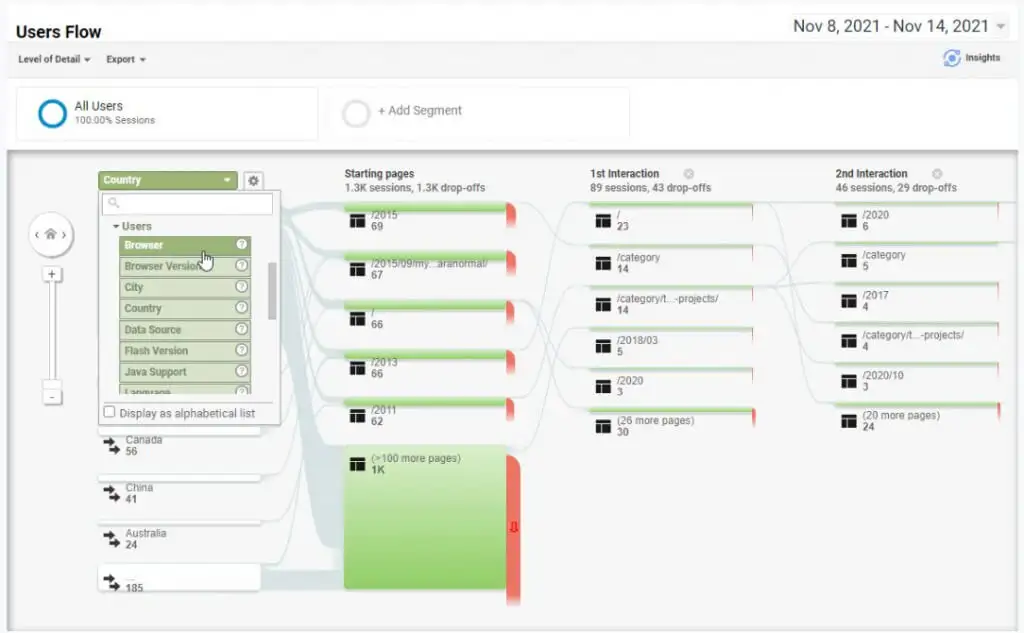This screenshot has height=633, width=1024.
Task: Click China traffic arrow icon
Action: (x=111, y=494)
